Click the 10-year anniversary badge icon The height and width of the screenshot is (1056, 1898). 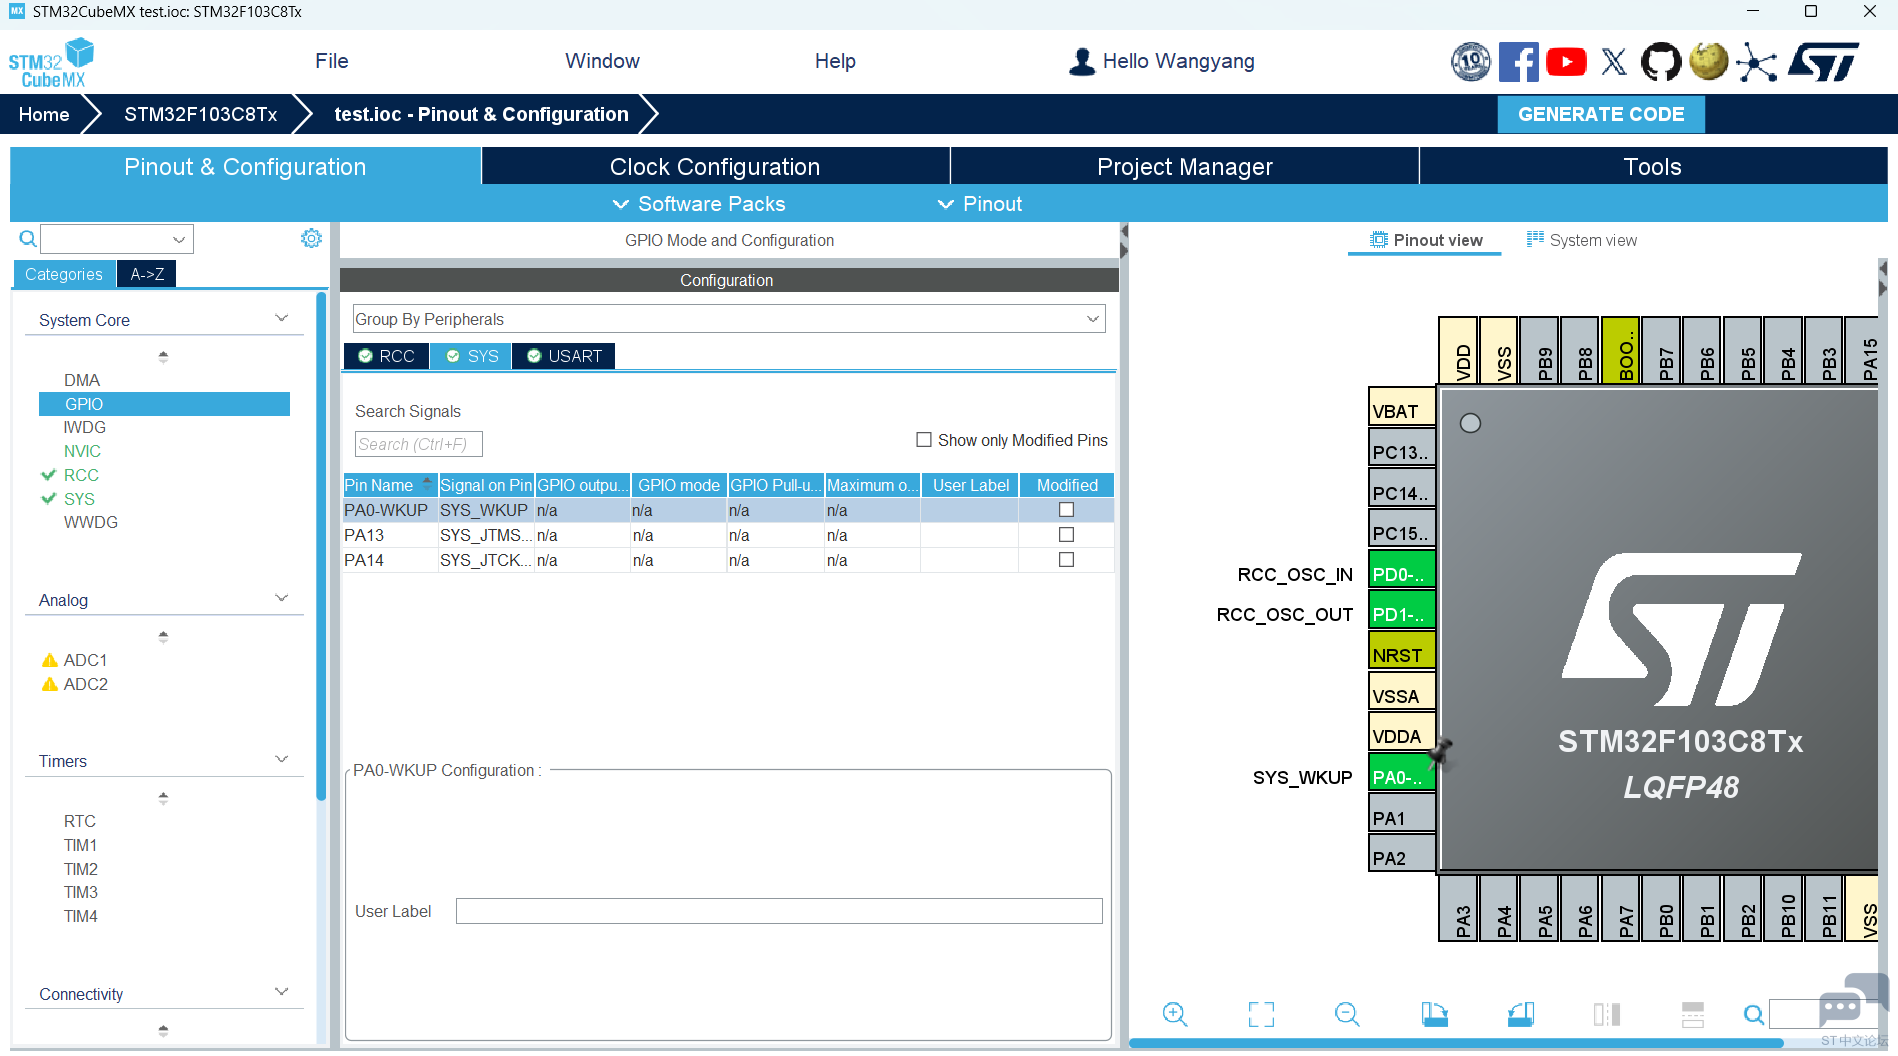pyautogui.click(x=1471, y=62)
